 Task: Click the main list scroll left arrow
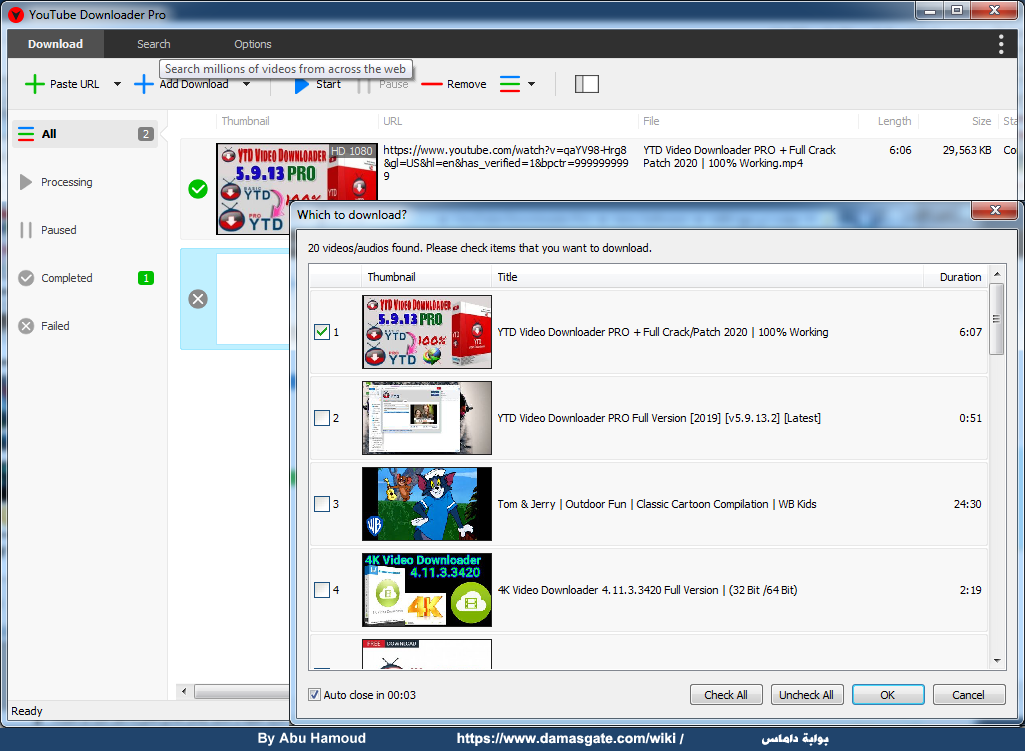click(184, 691)
